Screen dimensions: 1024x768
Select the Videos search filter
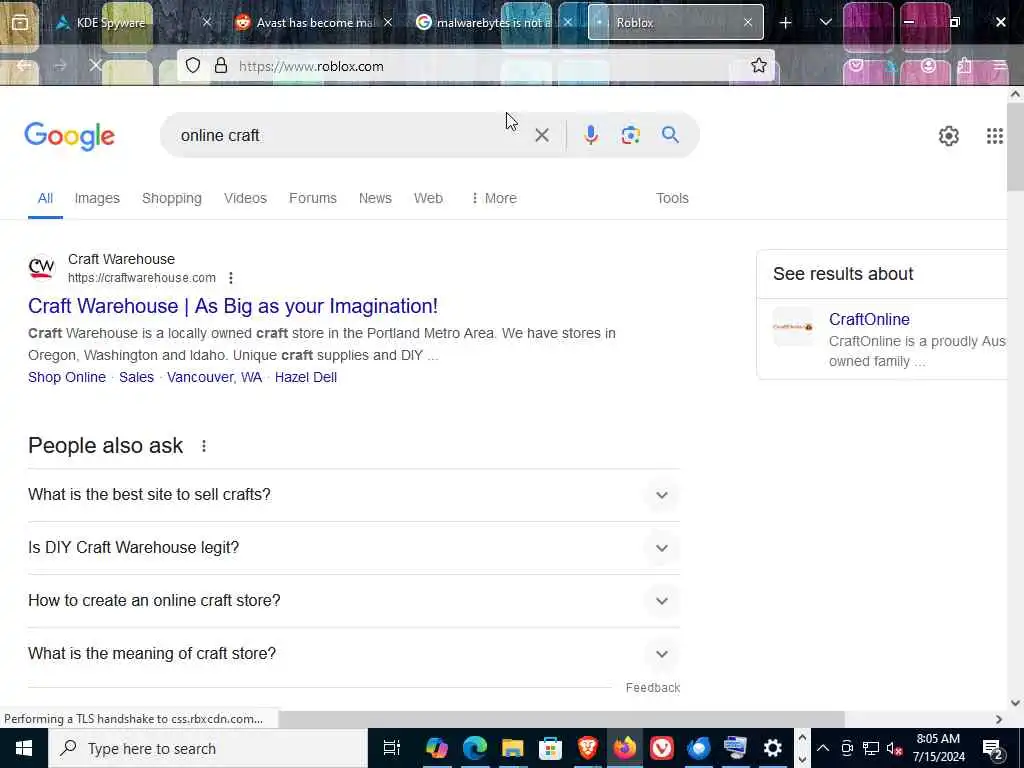click(x=245, y=199)
